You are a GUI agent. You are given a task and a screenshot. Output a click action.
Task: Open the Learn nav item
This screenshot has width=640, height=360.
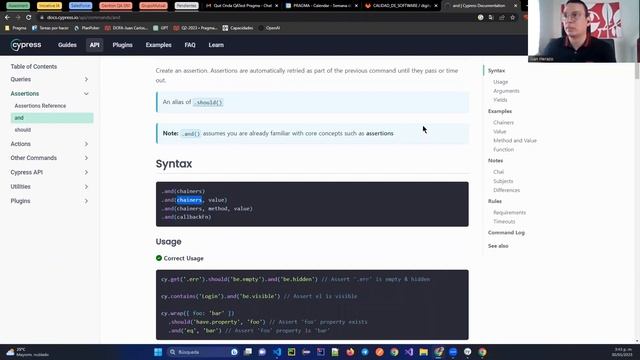pyautogui.click(x=216, y=45)
